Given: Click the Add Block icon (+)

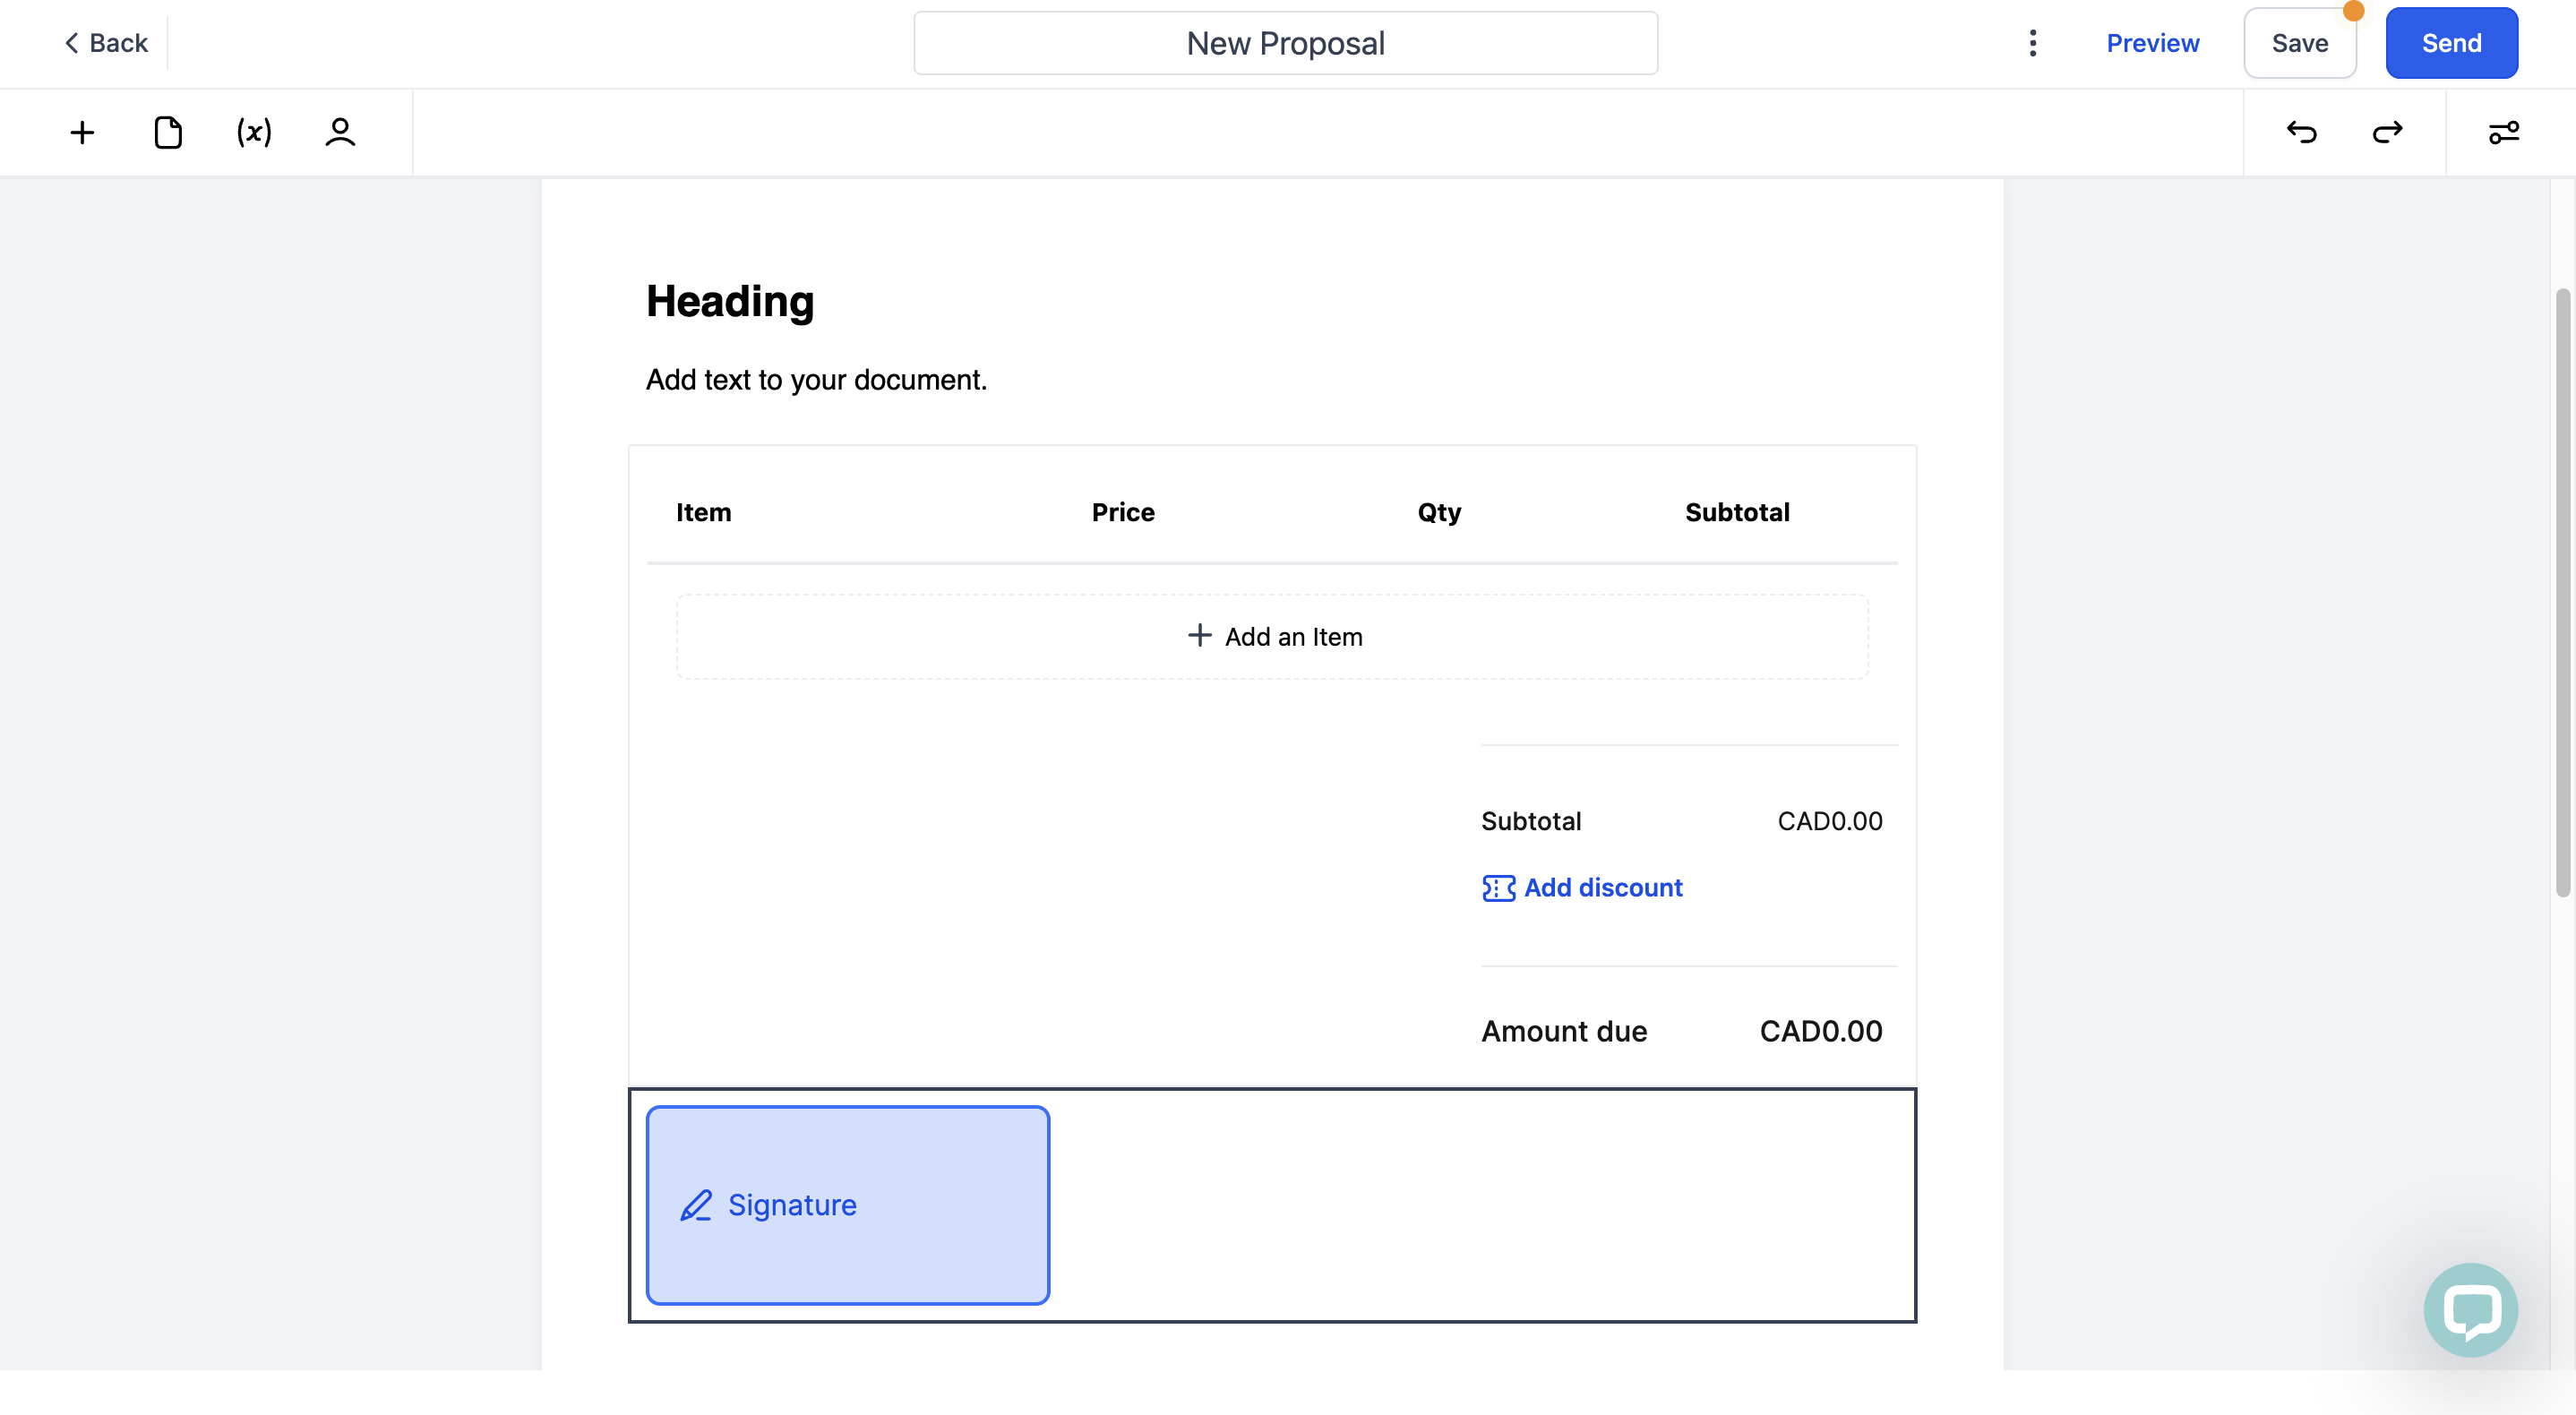Looking at the screenshot, I should (82, 131).
